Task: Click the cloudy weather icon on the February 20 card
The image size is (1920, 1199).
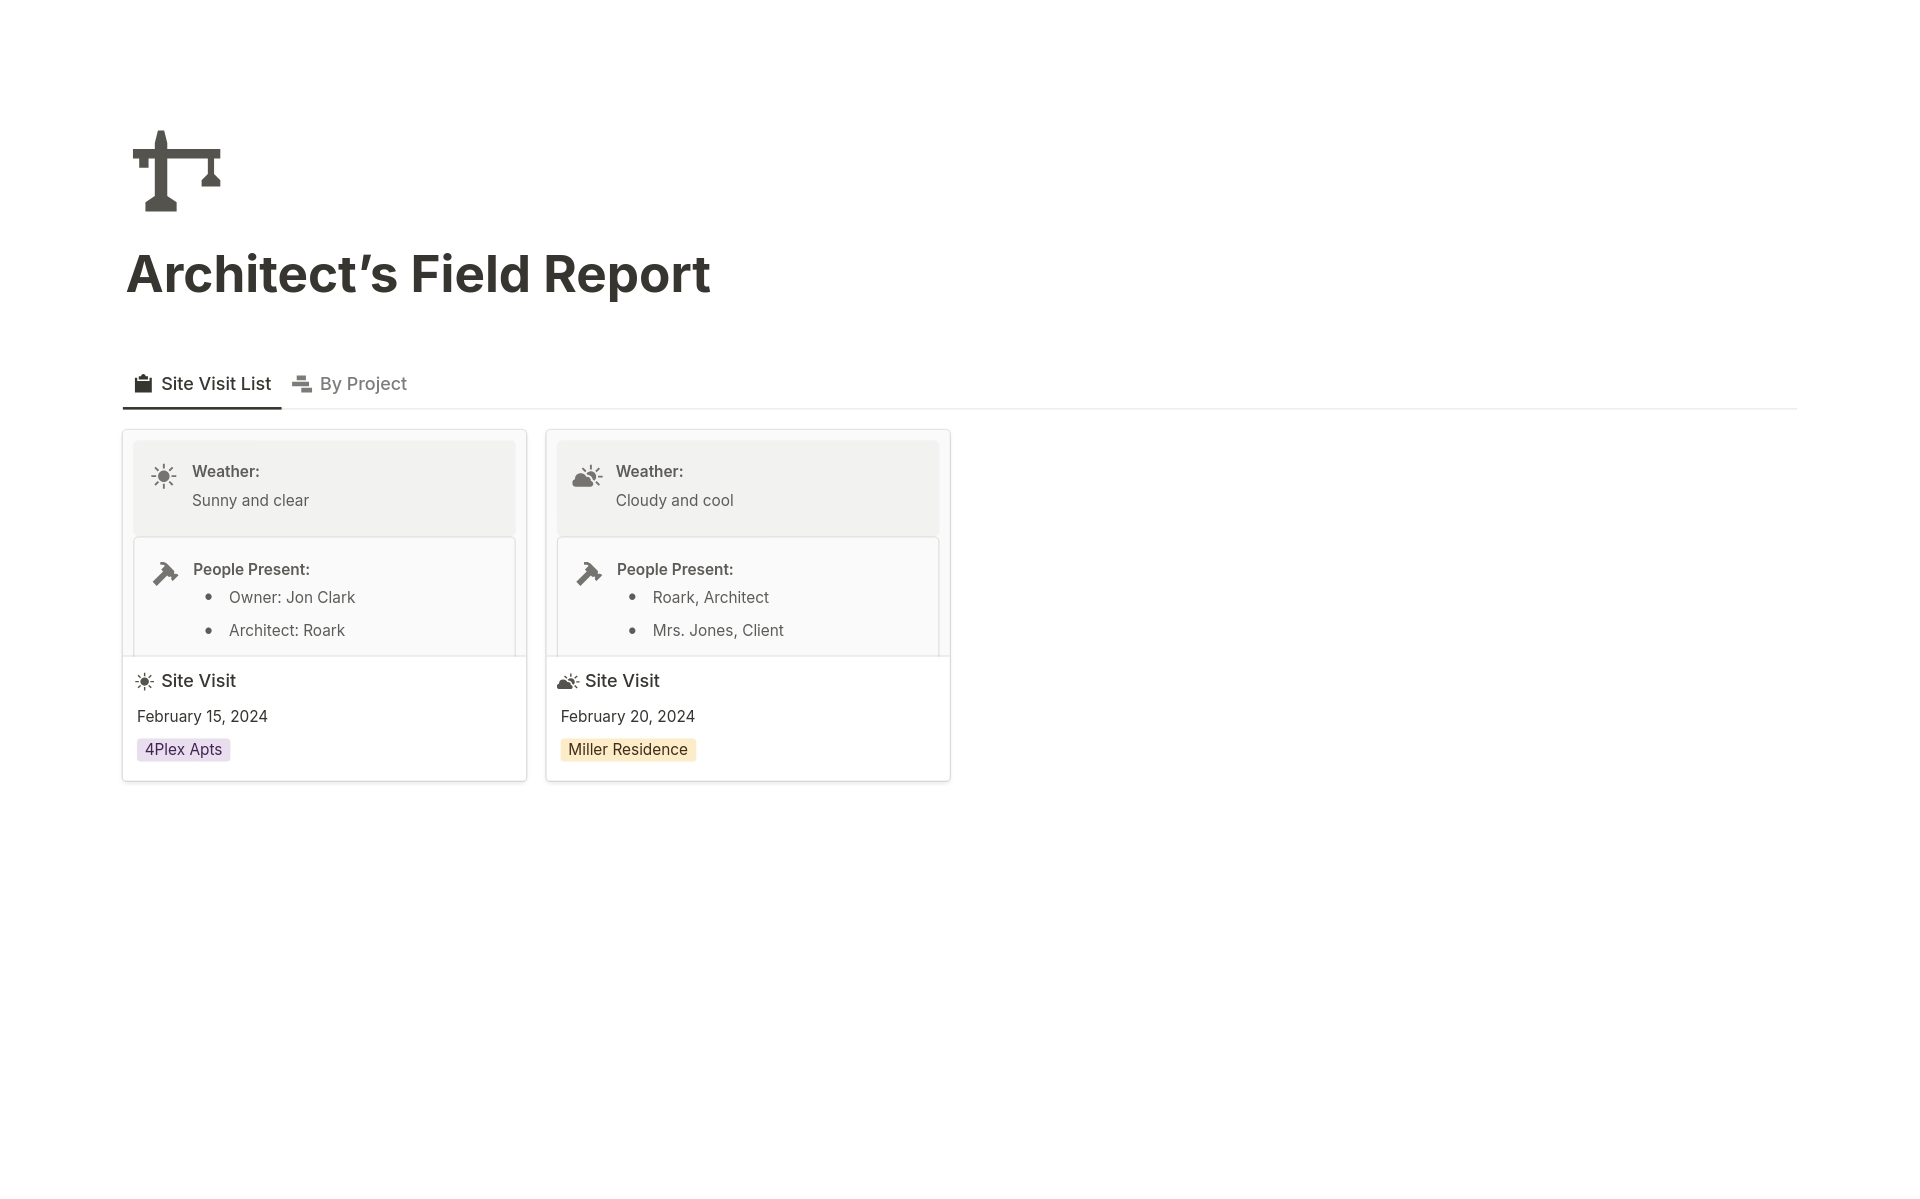Action: pyautogui.click(x=587, y=476)
